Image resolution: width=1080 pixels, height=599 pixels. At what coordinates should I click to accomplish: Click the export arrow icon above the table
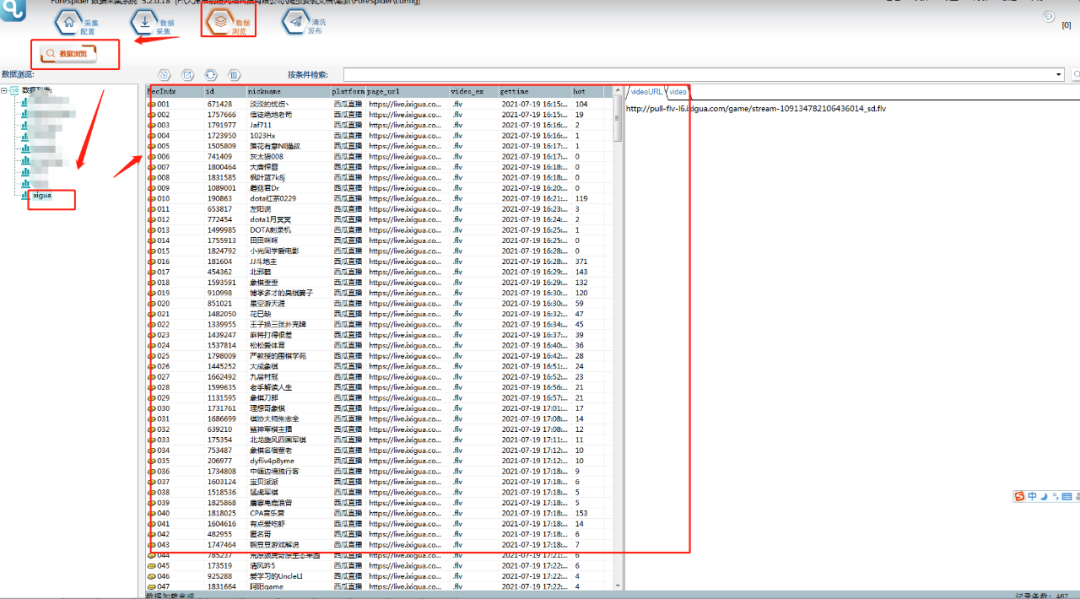(x=164, y=74)
